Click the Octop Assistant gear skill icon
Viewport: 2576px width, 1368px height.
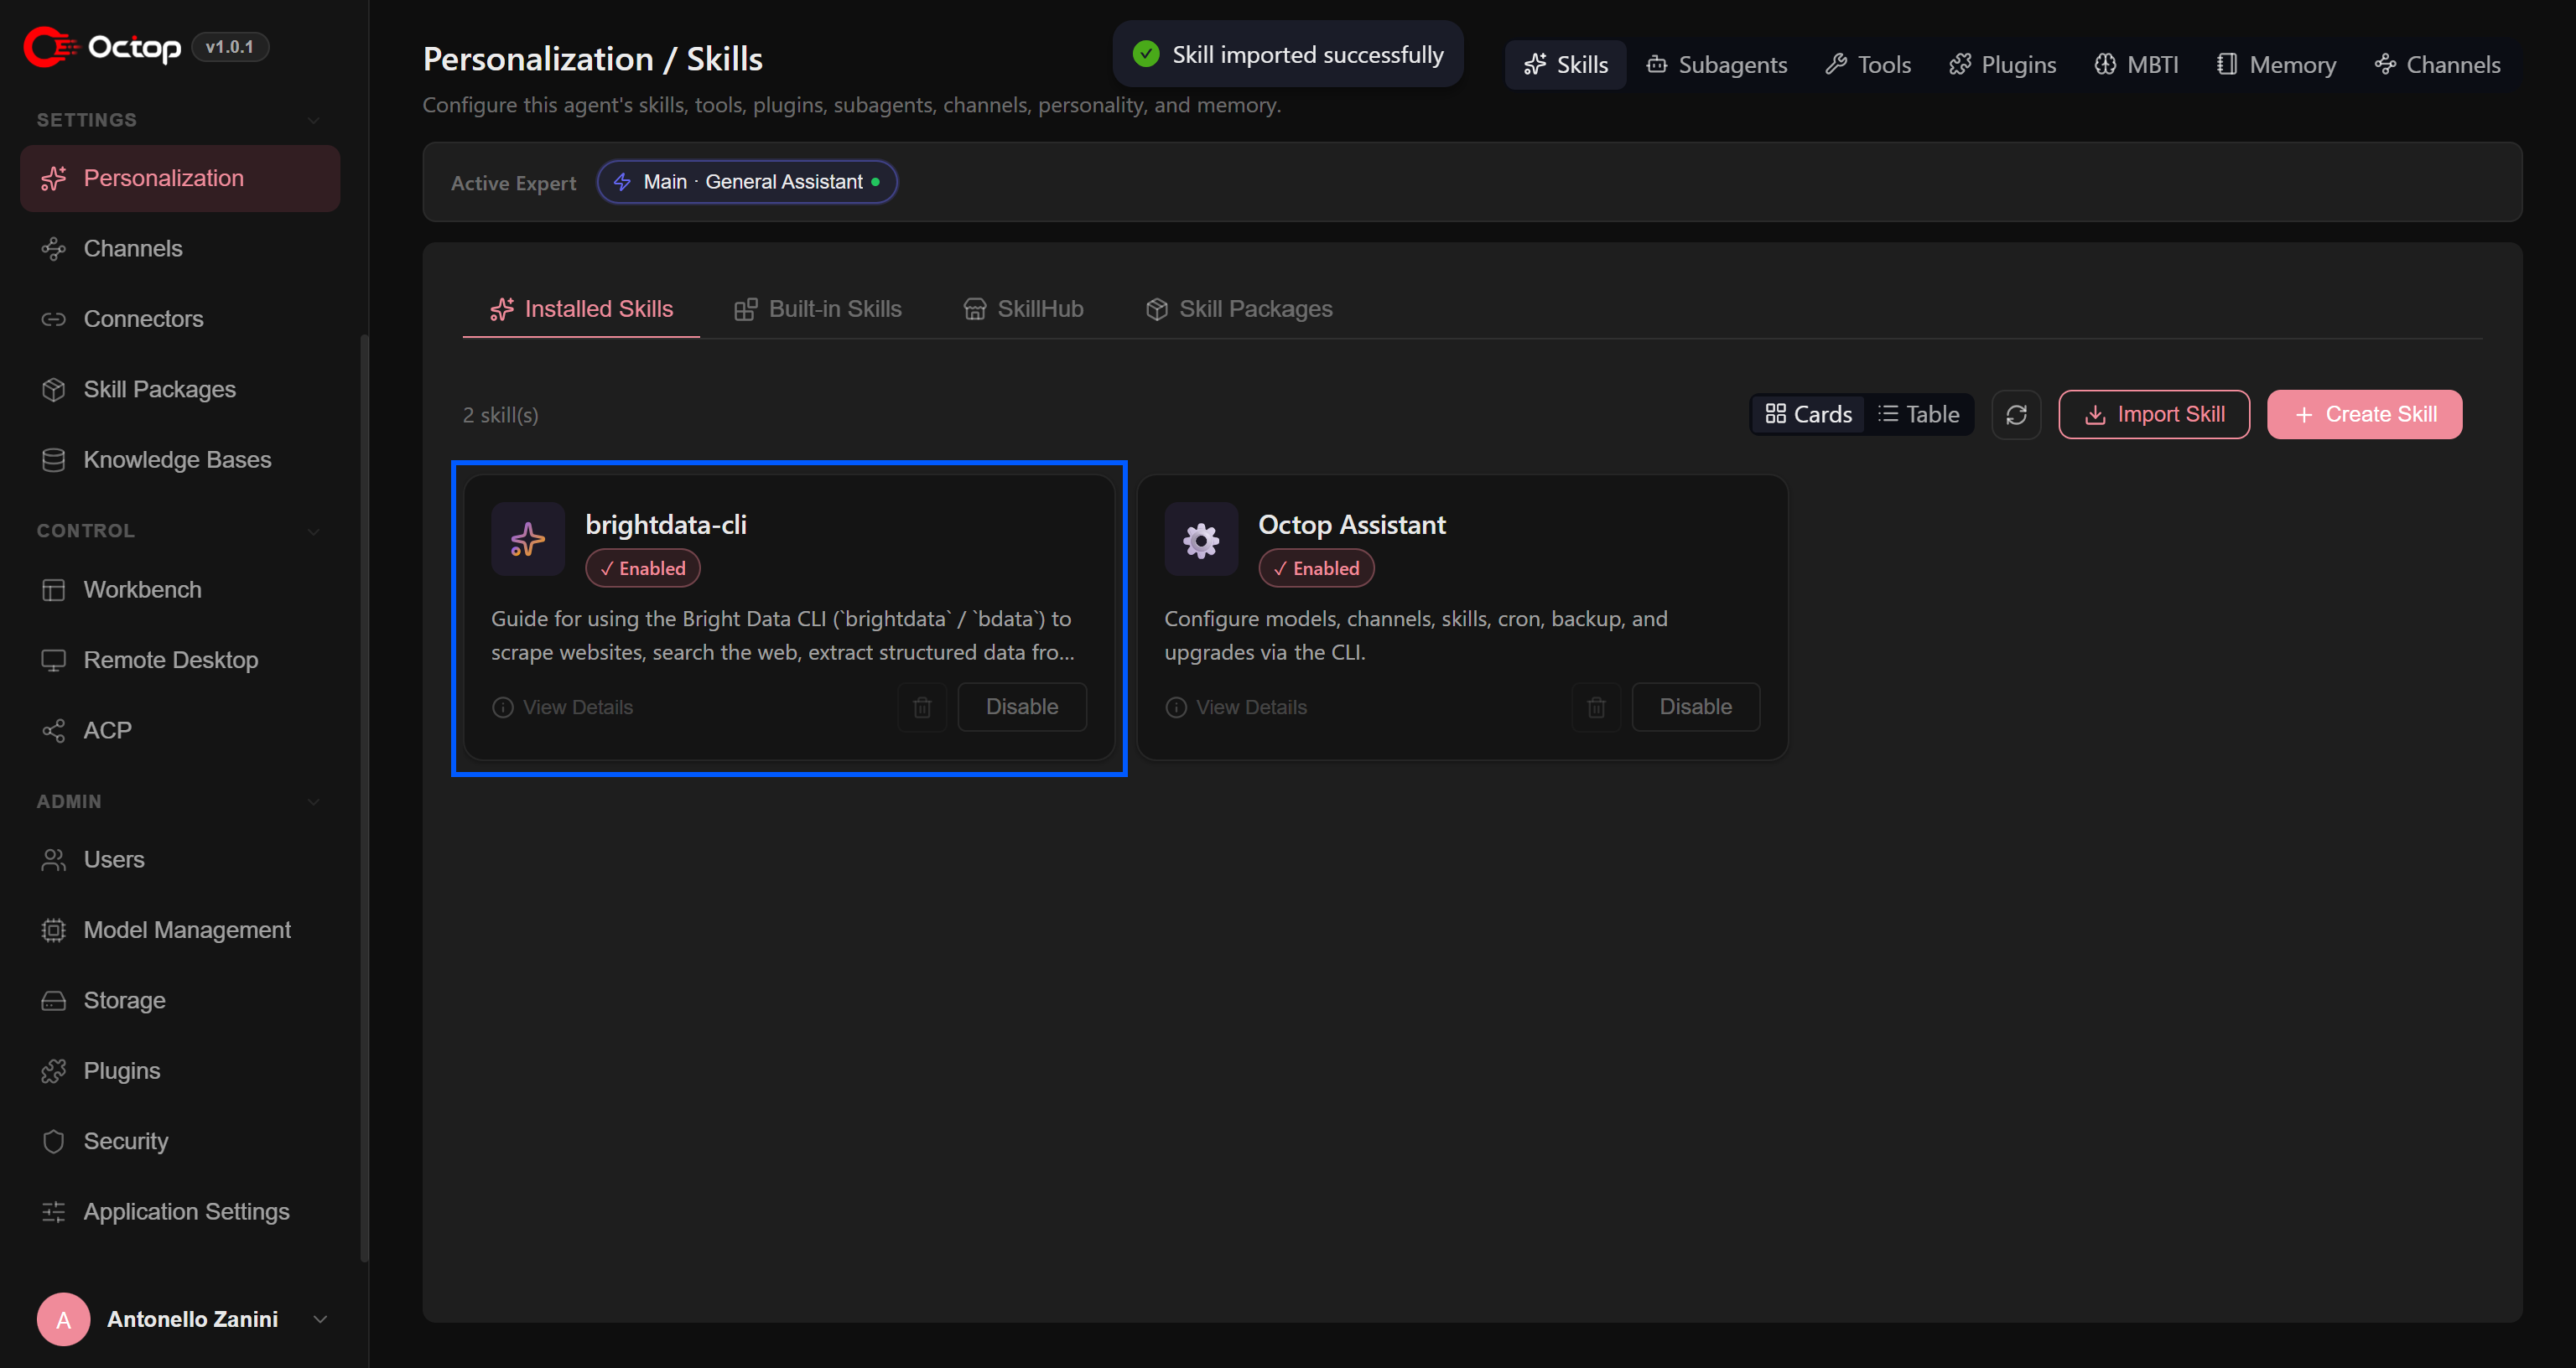(x=1201, y=539)
